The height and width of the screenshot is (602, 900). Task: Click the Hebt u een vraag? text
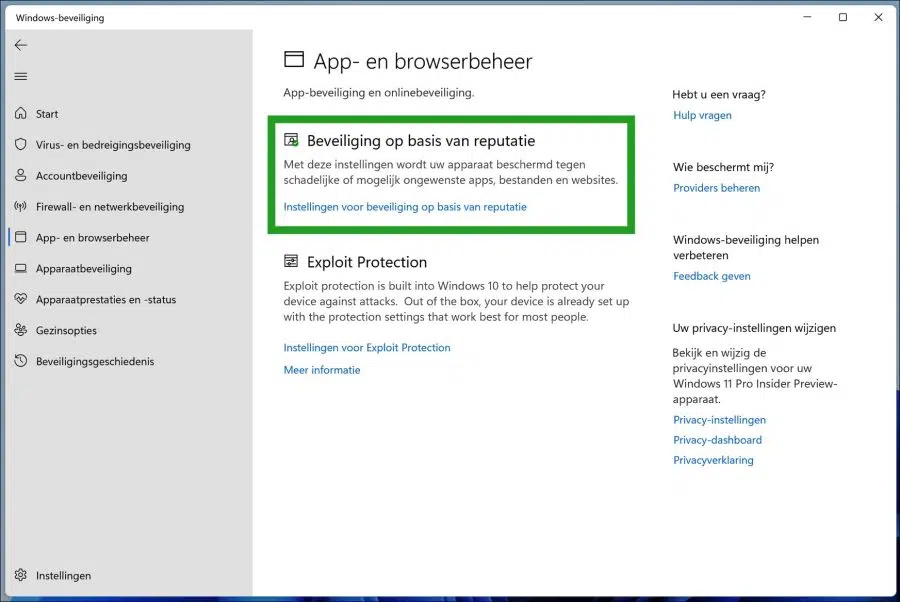719,95
